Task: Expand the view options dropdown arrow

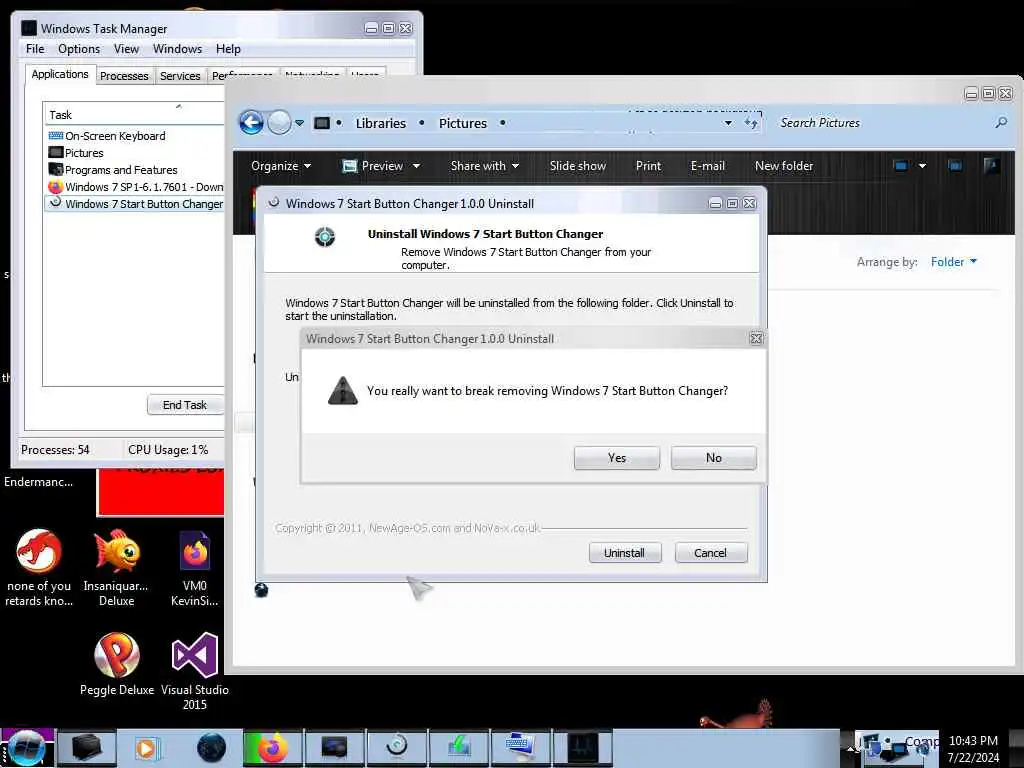Action: (922, 166)
